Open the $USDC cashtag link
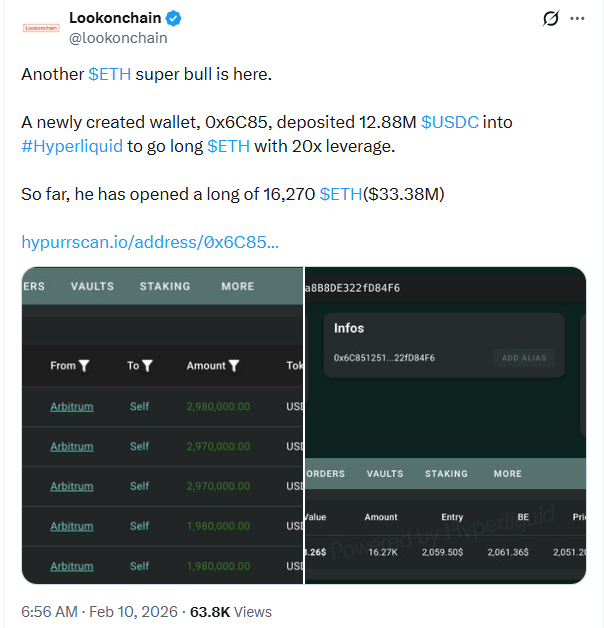Screen dimensions: 604x628 click(x=450, y=122)
